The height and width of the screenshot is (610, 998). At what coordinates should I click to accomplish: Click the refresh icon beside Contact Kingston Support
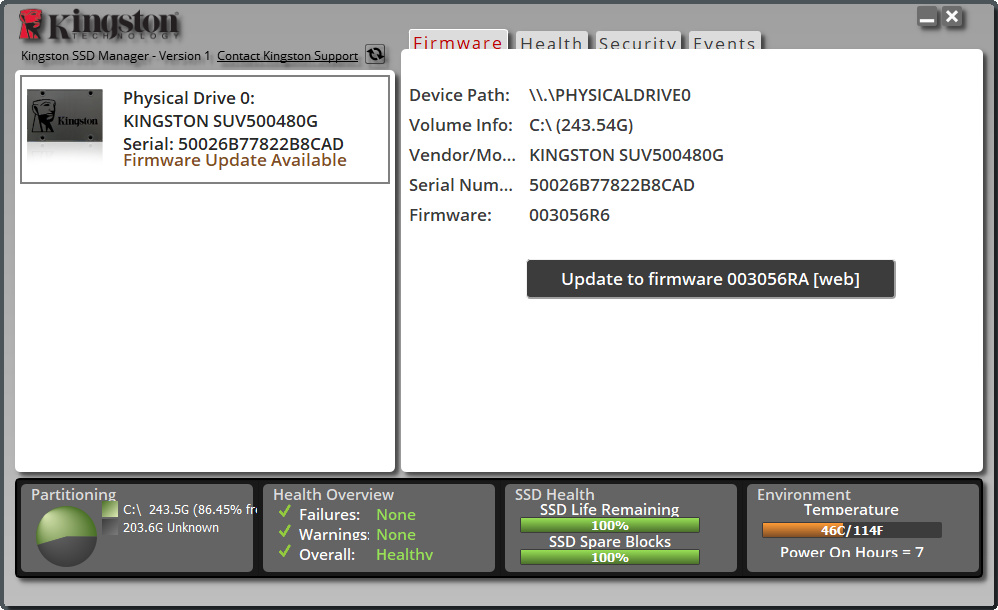click(x=375, y=55)
